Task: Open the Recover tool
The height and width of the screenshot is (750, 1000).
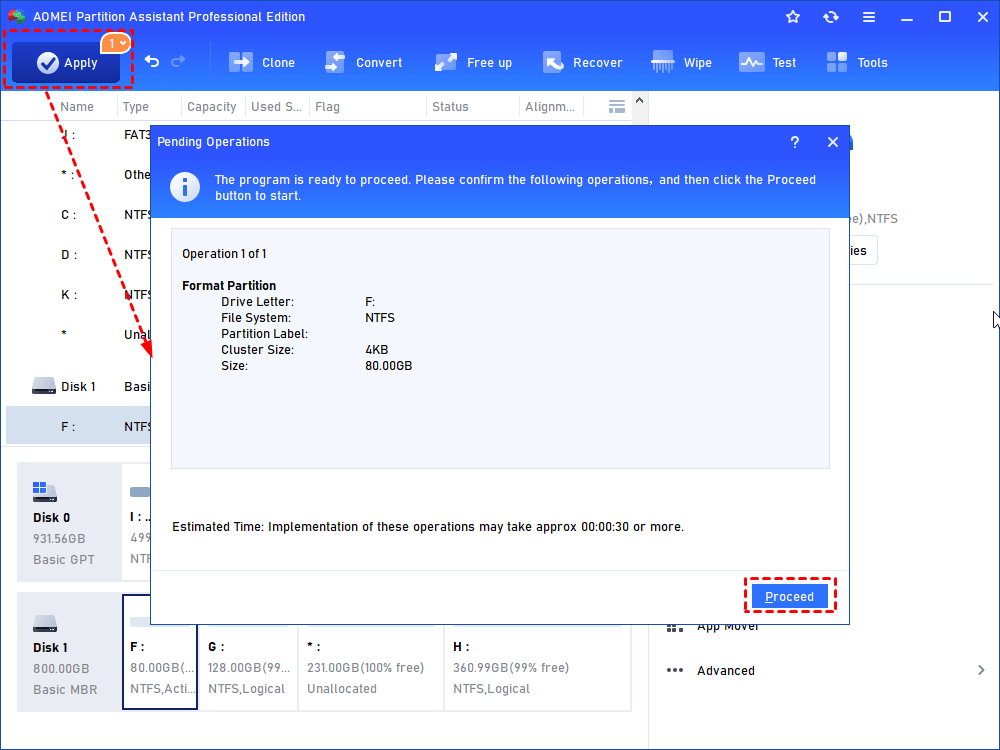Action: (582, 62)
